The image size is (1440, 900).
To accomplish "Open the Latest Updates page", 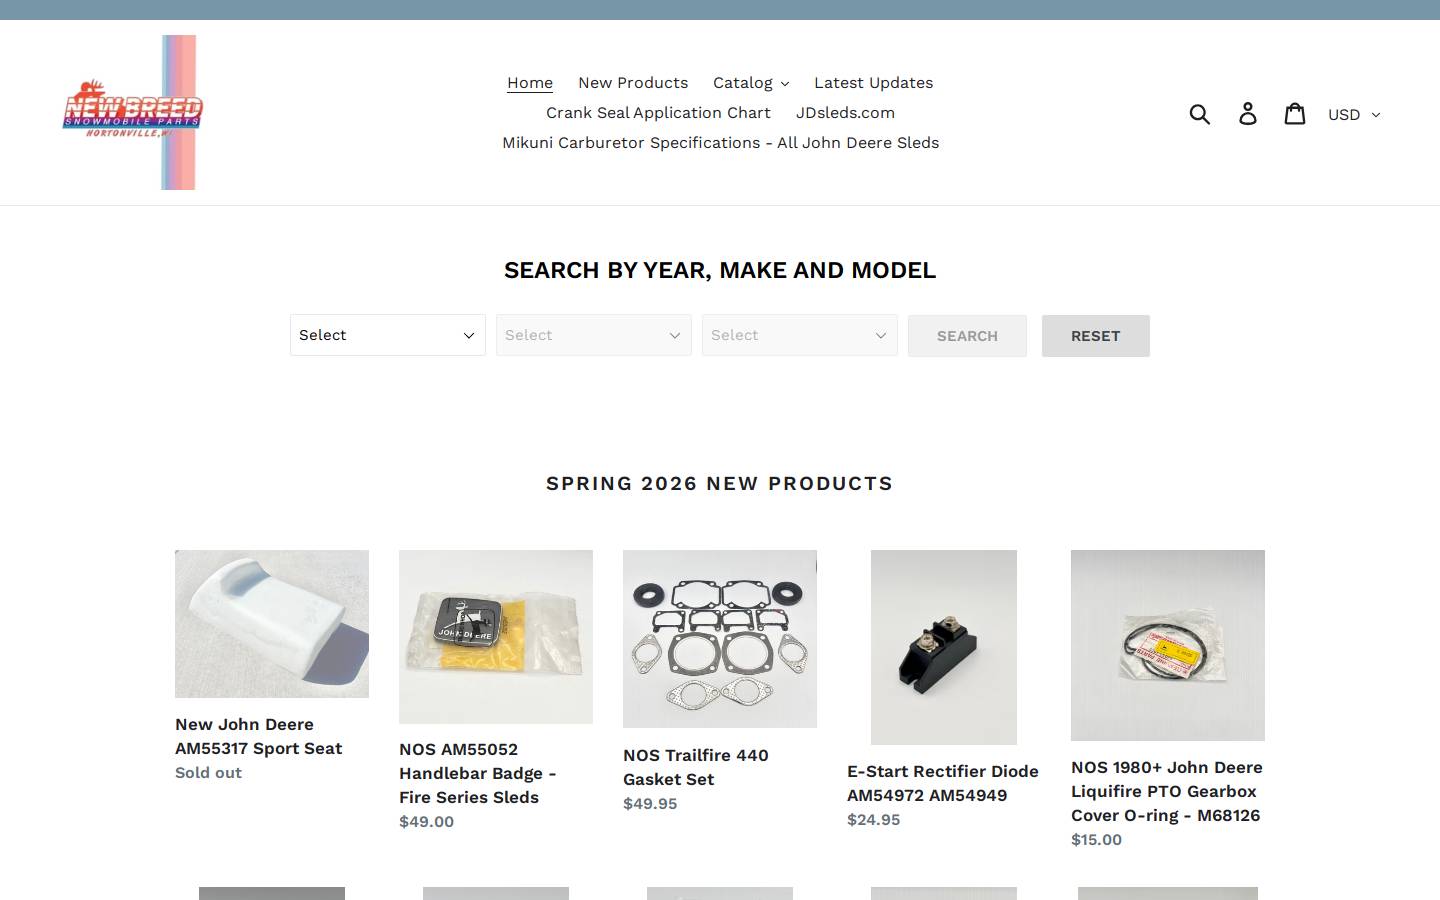I will [x=873, y=83].
